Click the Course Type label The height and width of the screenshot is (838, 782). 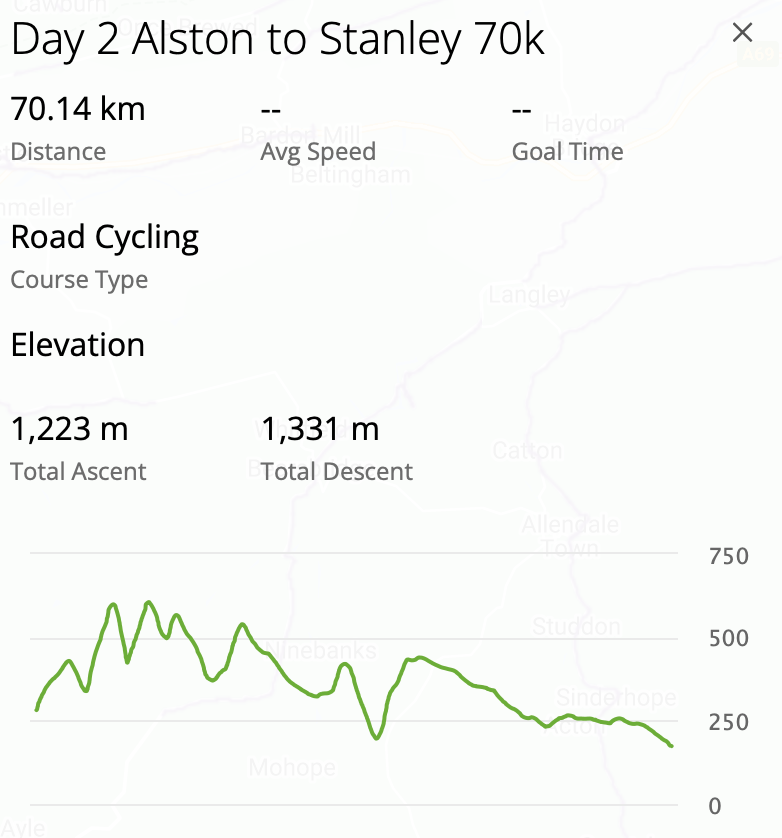click(x=79, y=280)
